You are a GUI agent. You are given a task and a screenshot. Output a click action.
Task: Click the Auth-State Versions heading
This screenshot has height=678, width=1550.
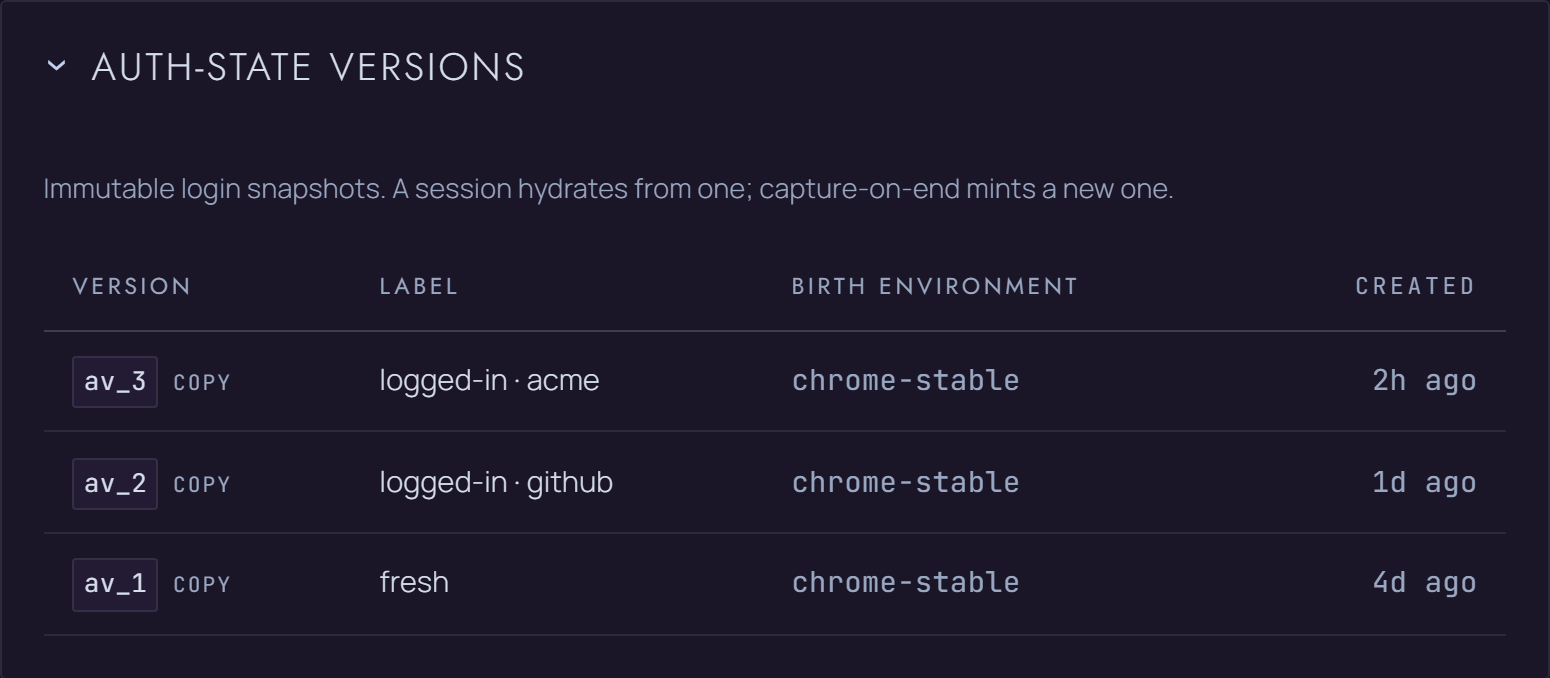point(308,67)
